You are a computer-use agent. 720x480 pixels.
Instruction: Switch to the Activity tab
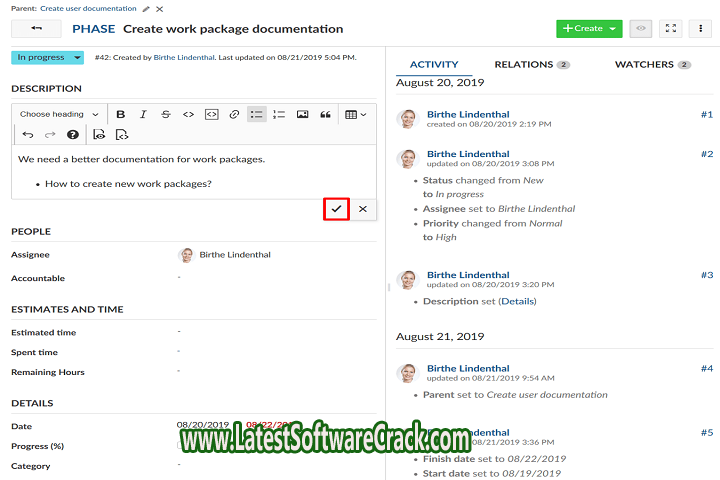(434, 65)
